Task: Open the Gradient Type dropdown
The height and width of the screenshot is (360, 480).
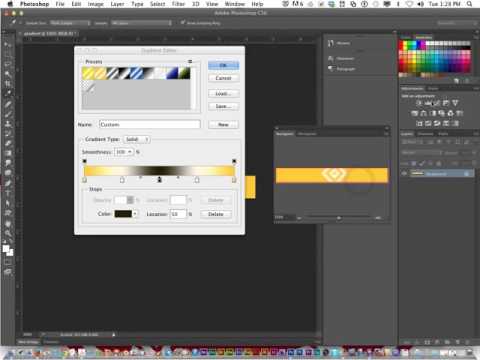Action: pos(137,139)
